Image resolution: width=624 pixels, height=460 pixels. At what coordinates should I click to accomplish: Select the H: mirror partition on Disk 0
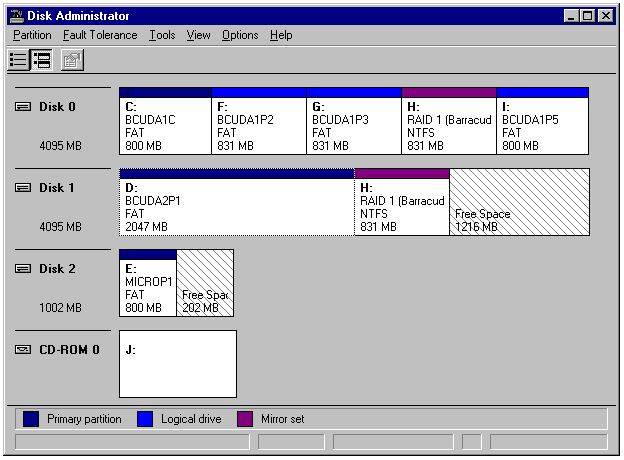click(449, 125)
